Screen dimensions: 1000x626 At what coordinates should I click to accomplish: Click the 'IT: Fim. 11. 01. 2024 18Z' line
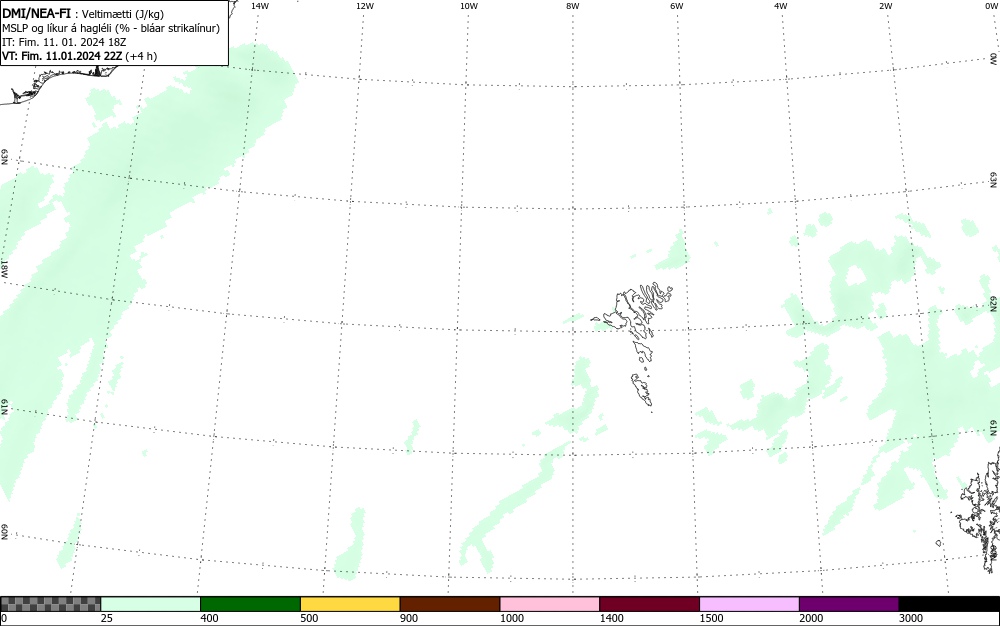pyautogui.click(x=64, y=42)
